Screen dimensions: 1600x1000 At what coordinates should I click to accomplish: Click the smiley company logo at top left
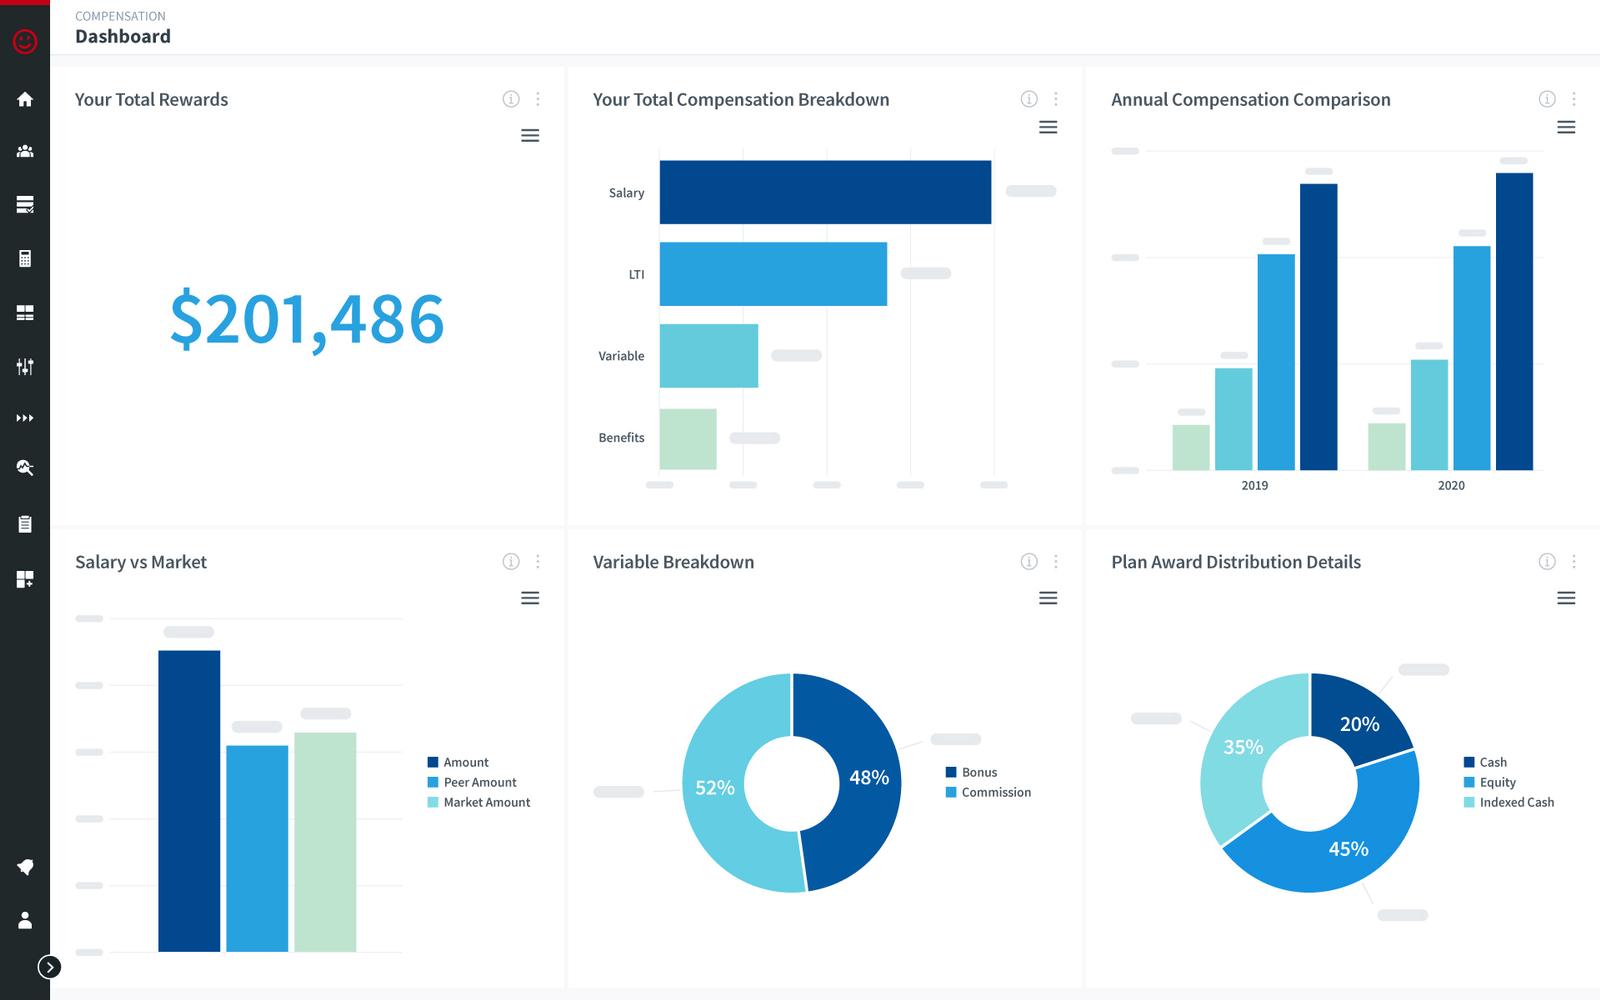click(x=24, y=41)
